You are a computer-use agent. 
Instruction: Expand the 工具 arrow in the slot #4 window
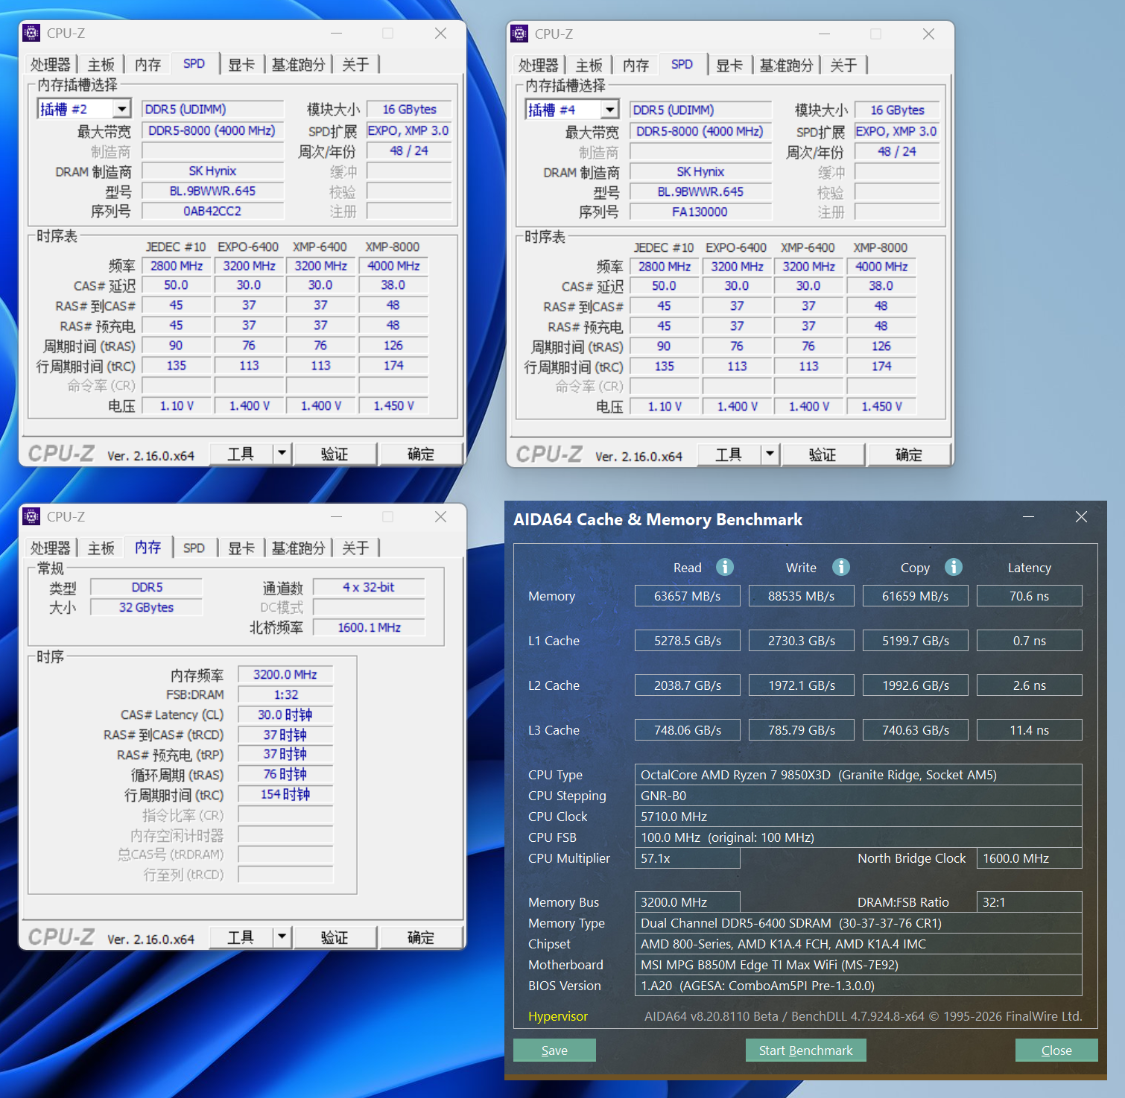point(770,454)
